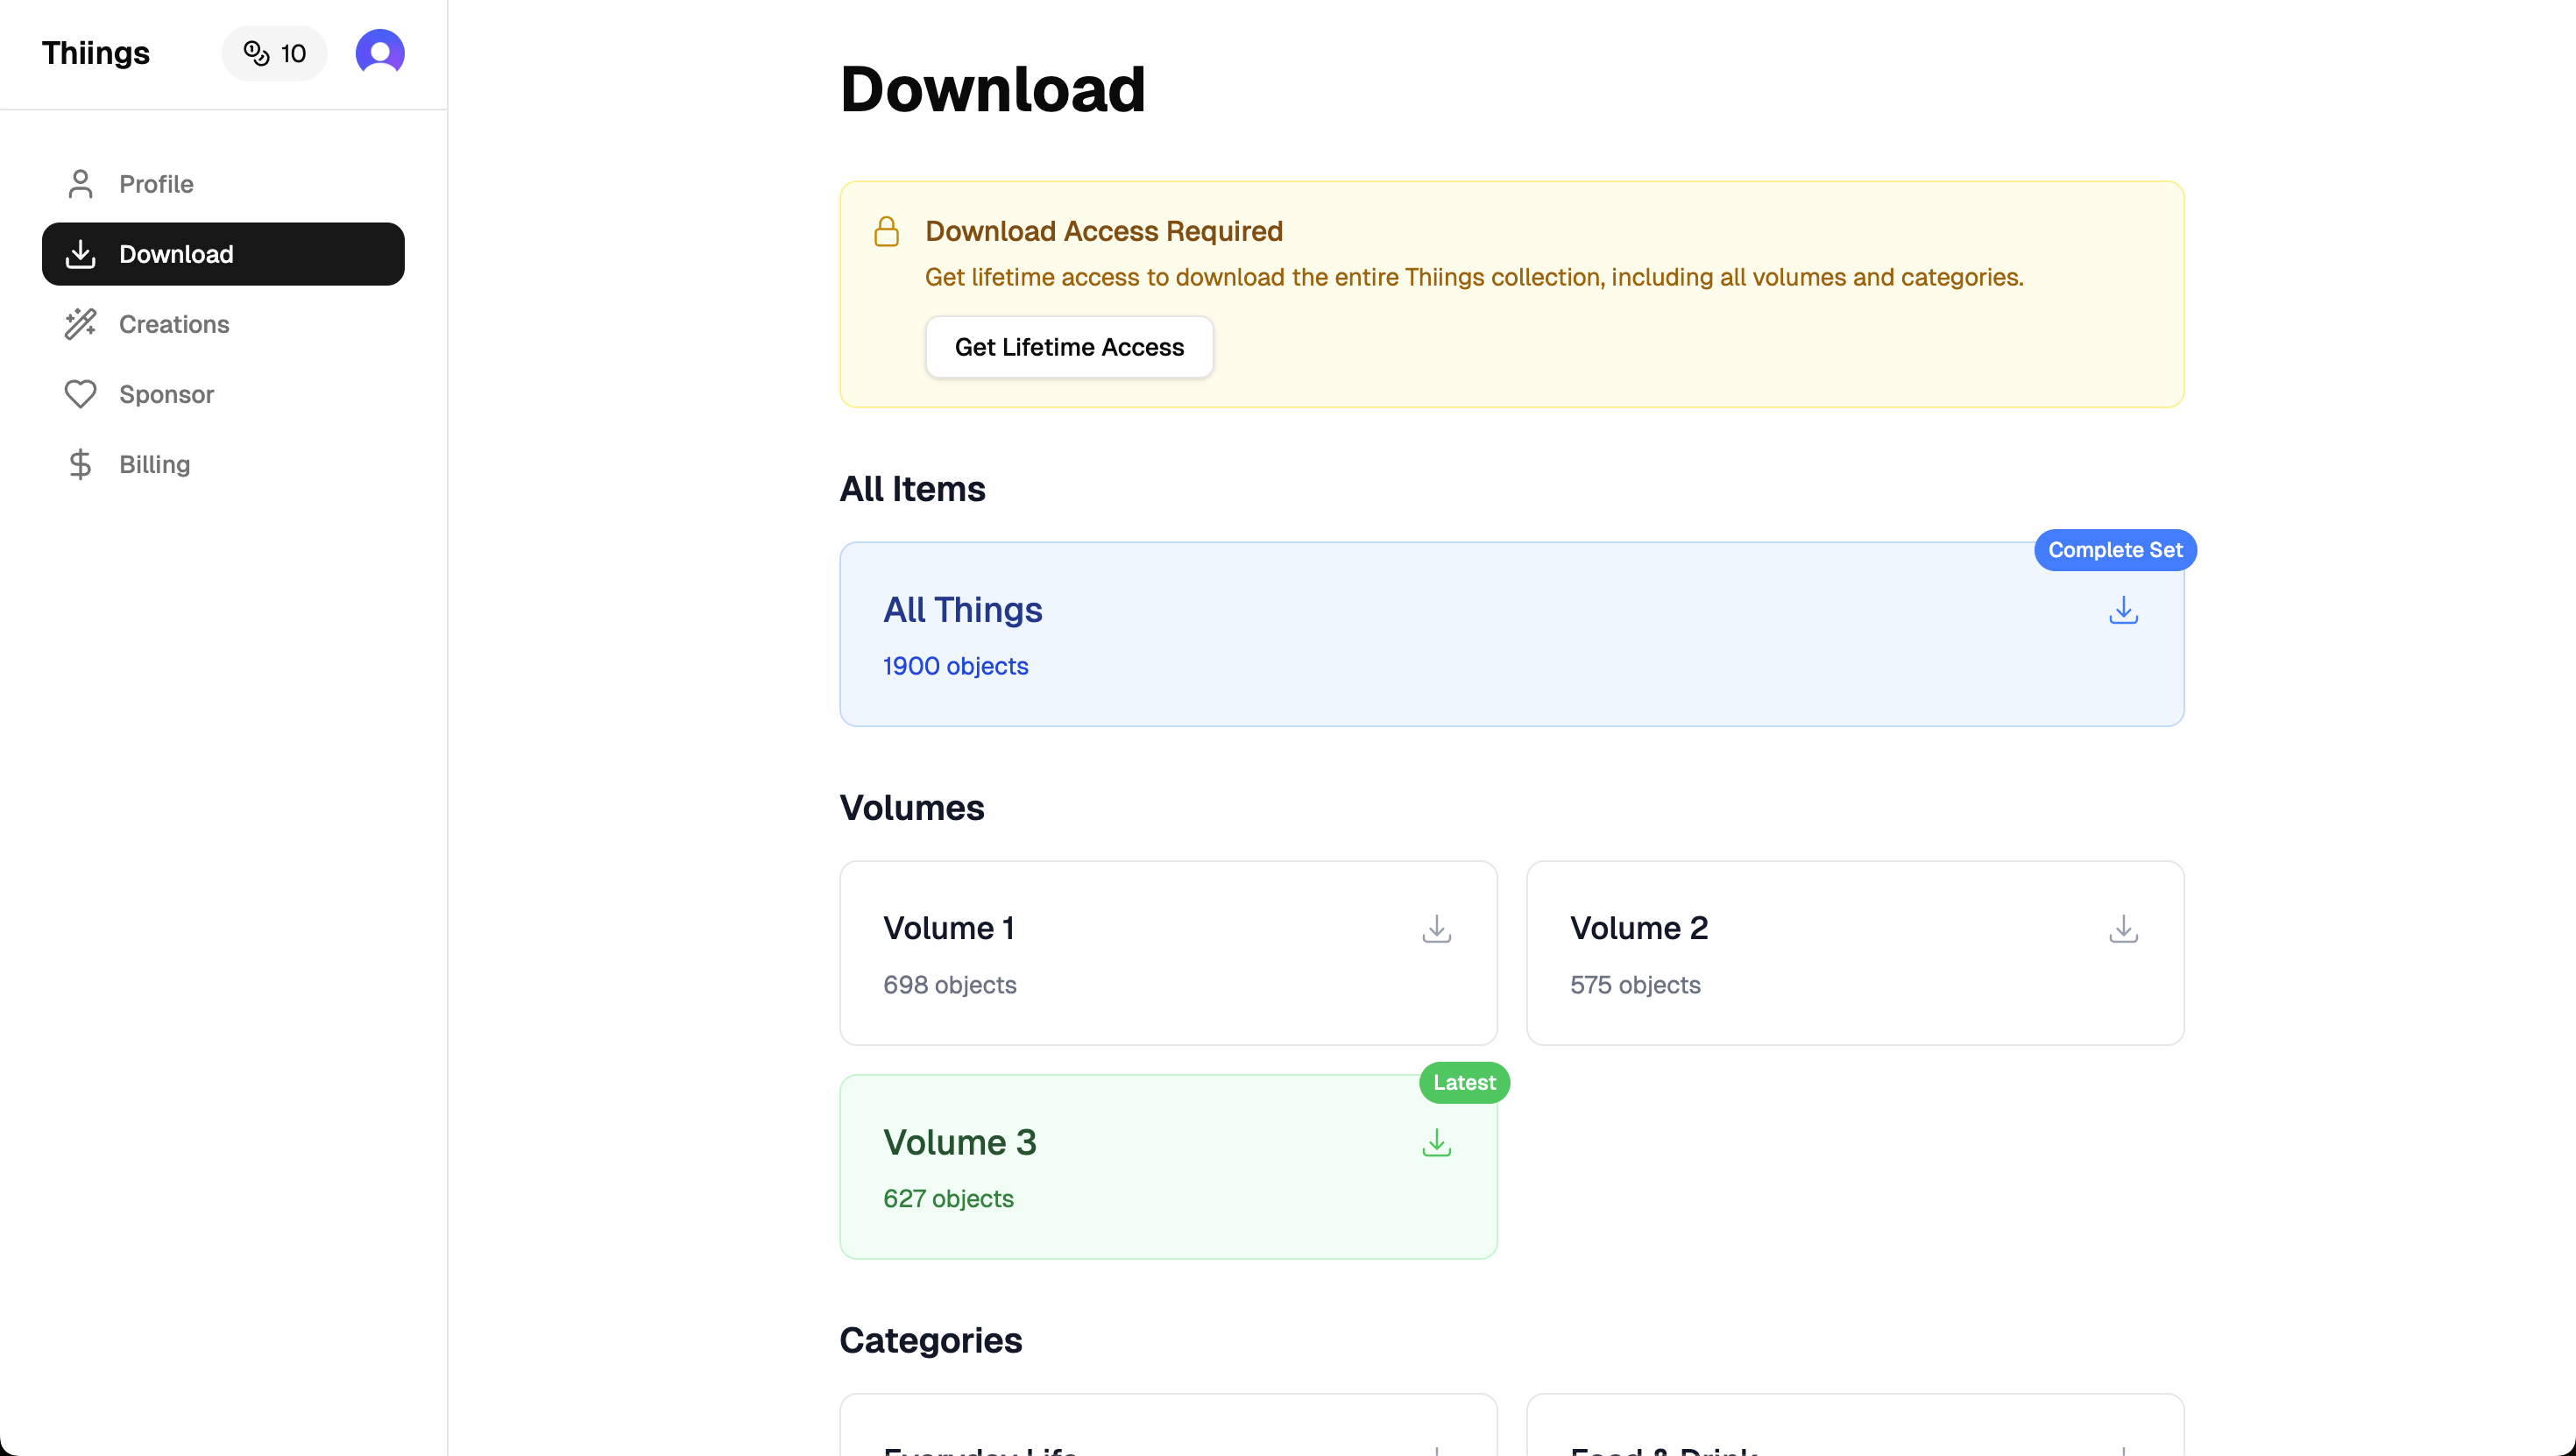Screen dimensions: 2576x1456
Task: Click the Volume 3 download icon
Action: (x=1436, y=1142)
